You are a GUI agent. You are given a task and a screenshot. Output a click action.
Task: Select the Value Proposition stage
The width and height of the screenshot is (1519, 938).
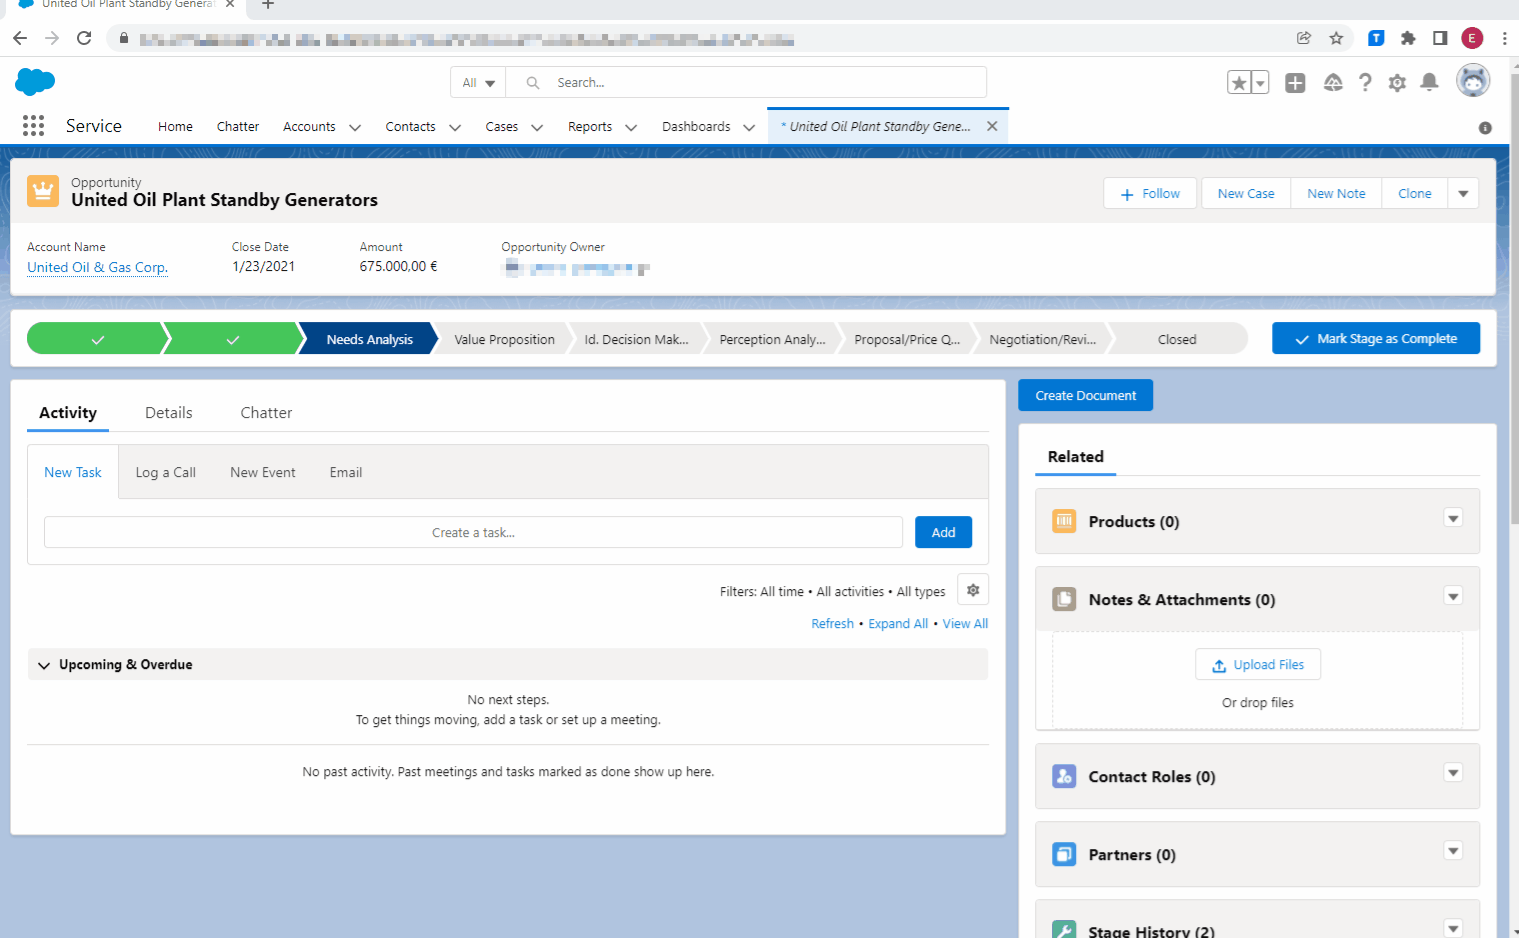point(504,340)
